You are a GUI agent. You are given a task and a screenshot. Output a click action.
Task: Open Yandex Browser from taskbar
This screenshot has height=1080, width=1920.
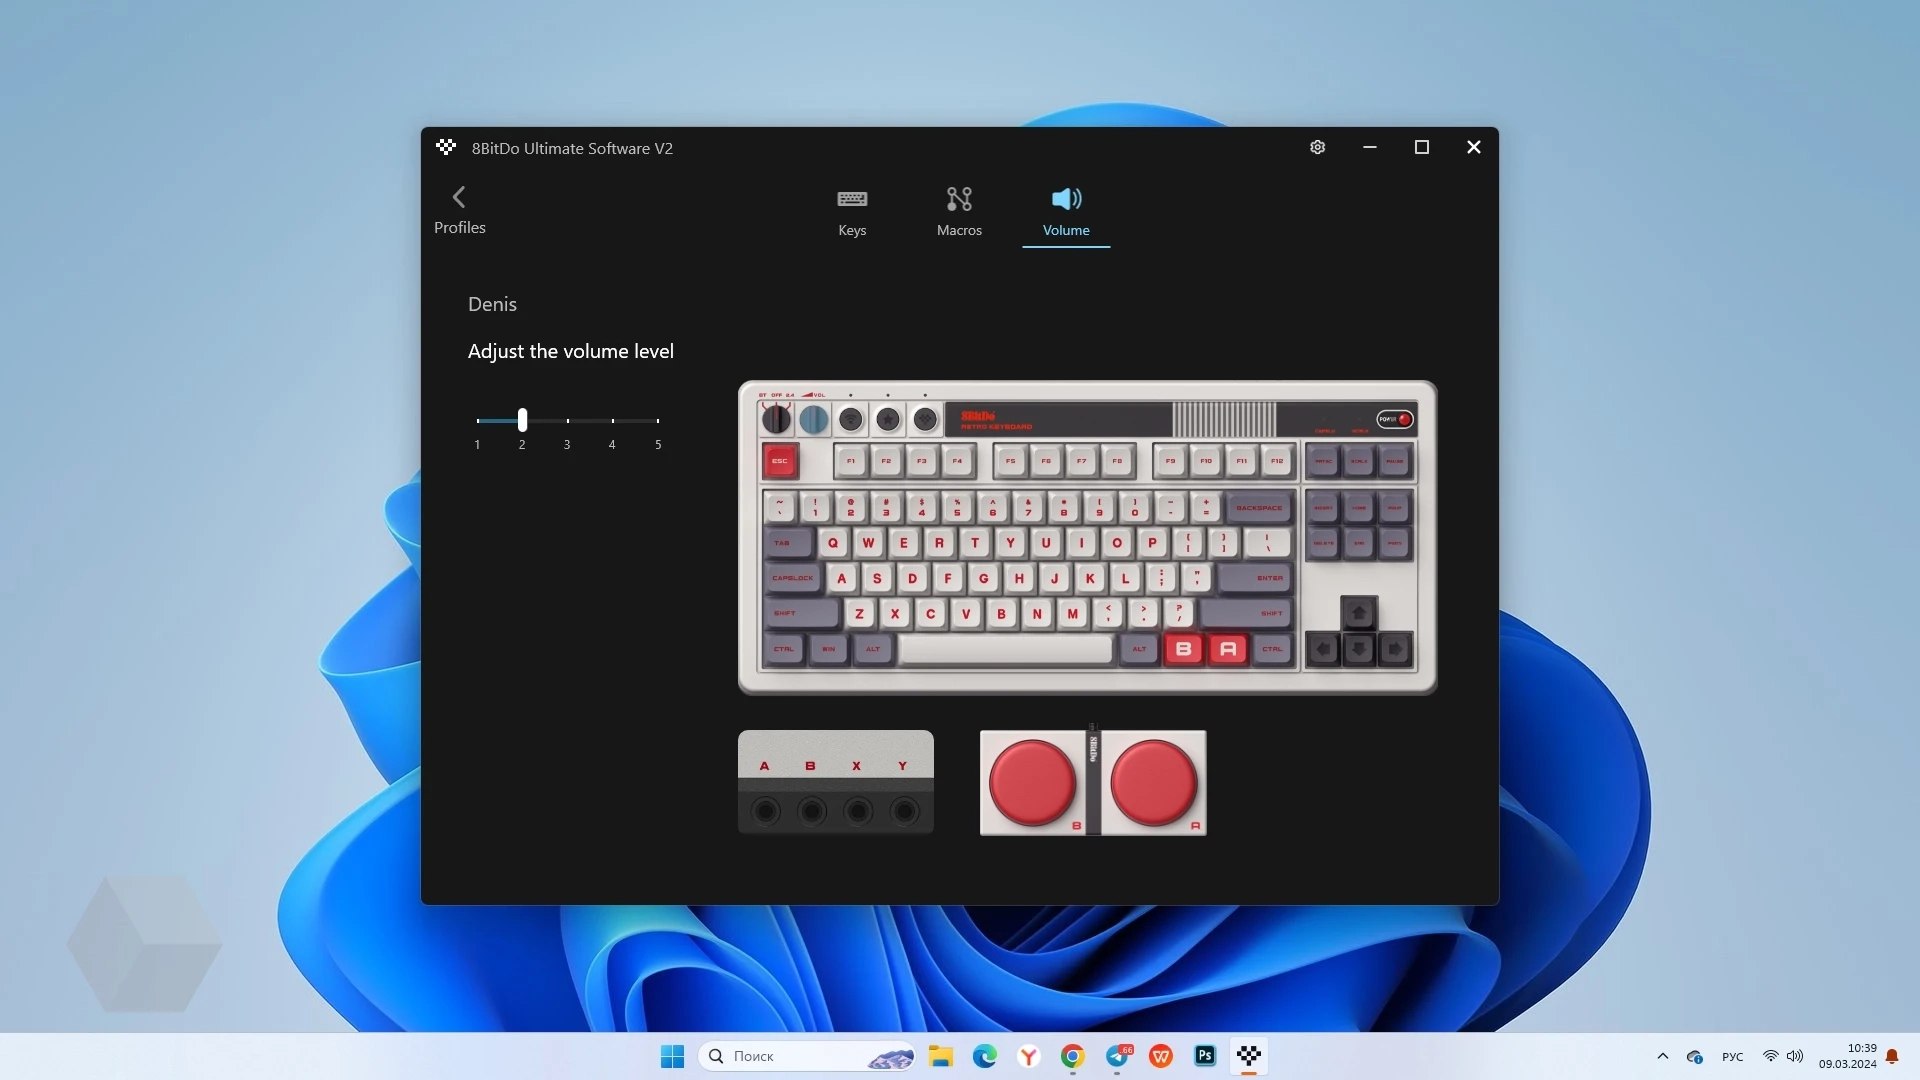click(1029, 1056)
